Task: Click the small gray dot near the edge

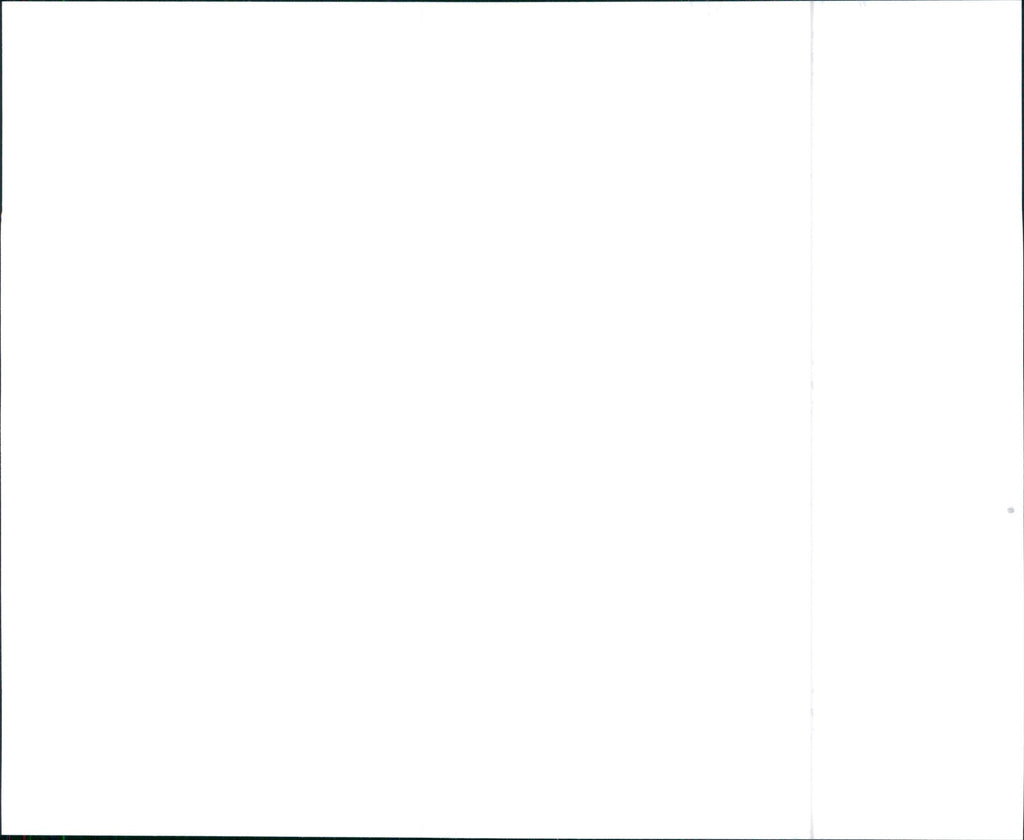Action: click(1010, 510)
